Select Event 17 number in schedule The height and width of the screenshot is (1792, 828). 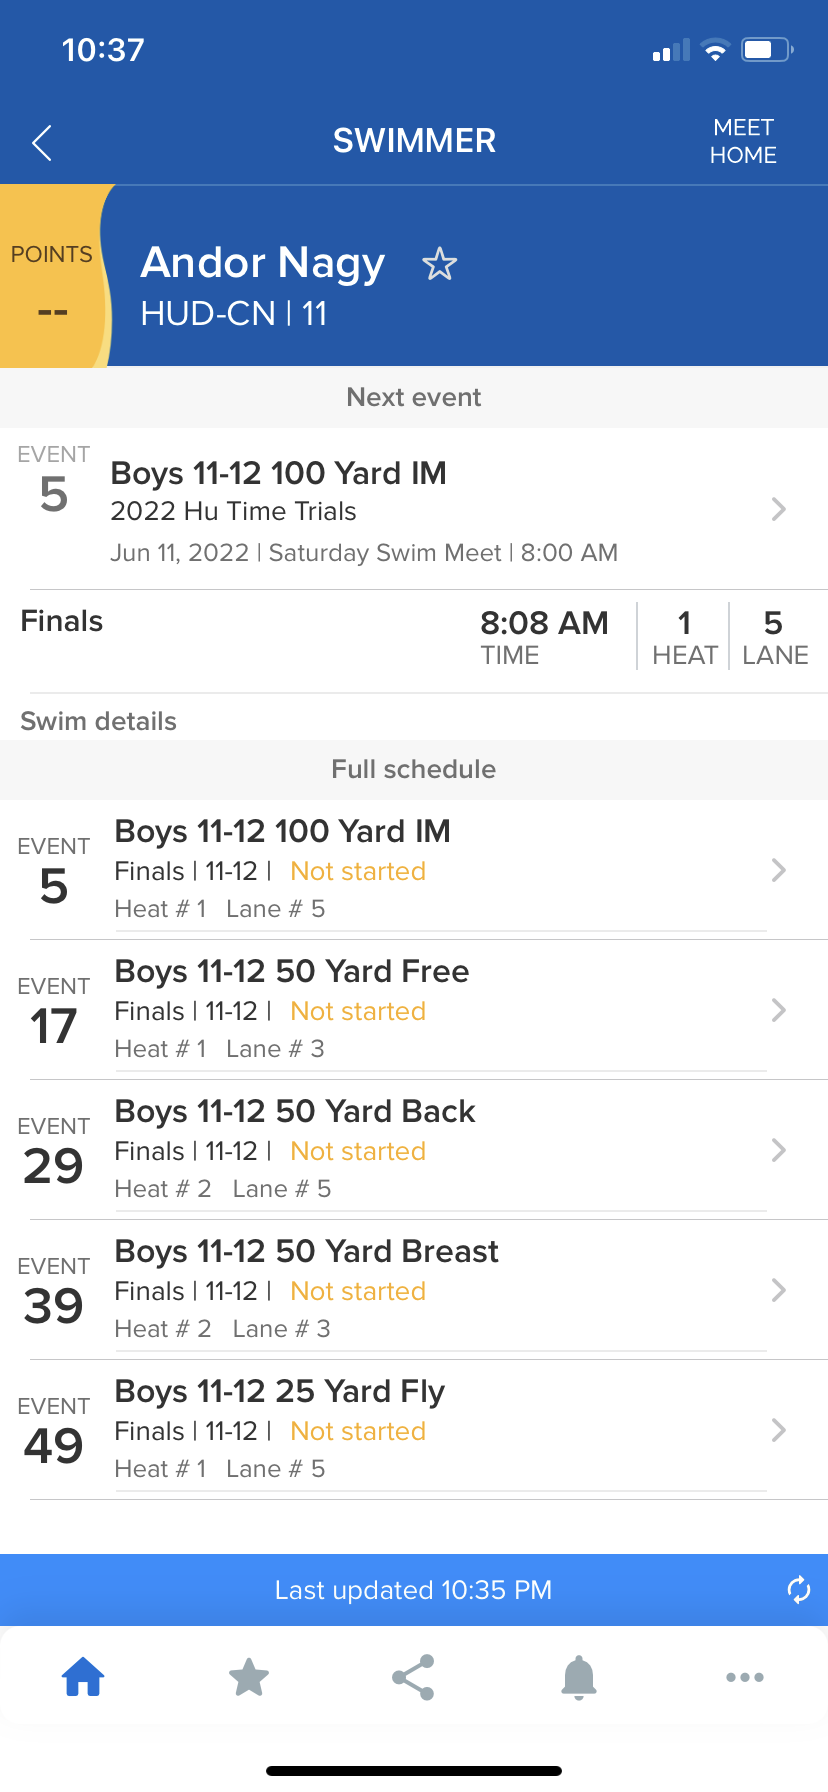(54, 1026)
